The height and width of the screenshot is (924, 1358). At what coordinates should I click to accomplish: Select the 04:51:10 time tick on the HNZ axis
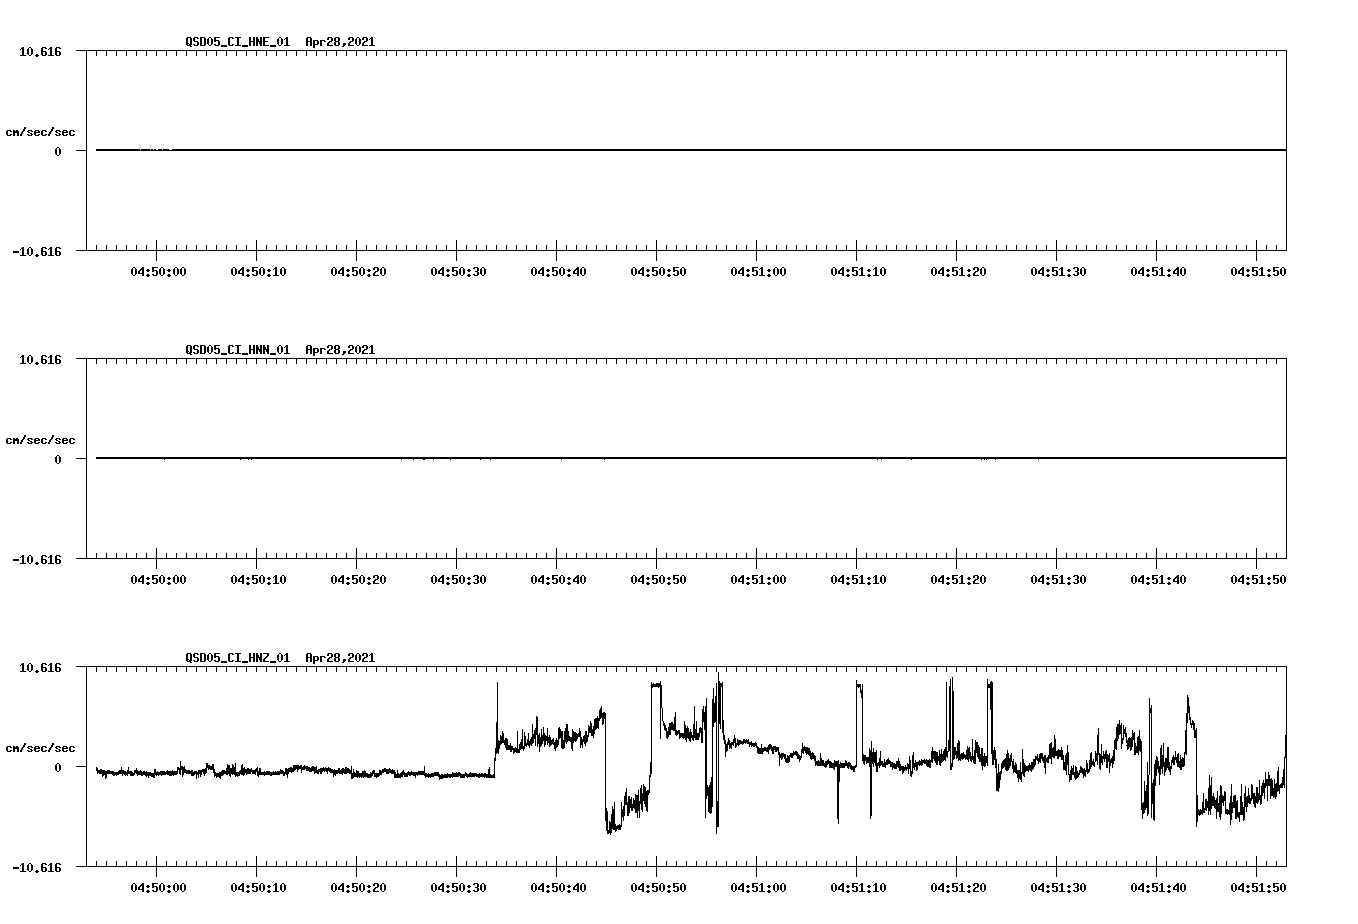tap(856, 885)
